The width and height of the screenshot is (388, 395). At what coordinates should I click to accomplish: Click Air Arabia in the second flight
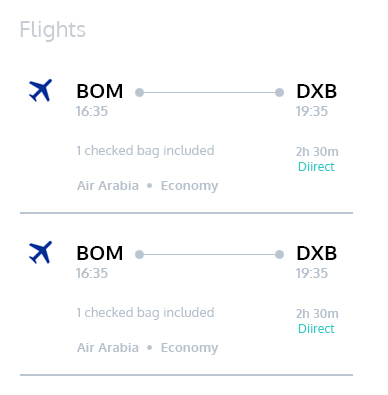point(108,348)
